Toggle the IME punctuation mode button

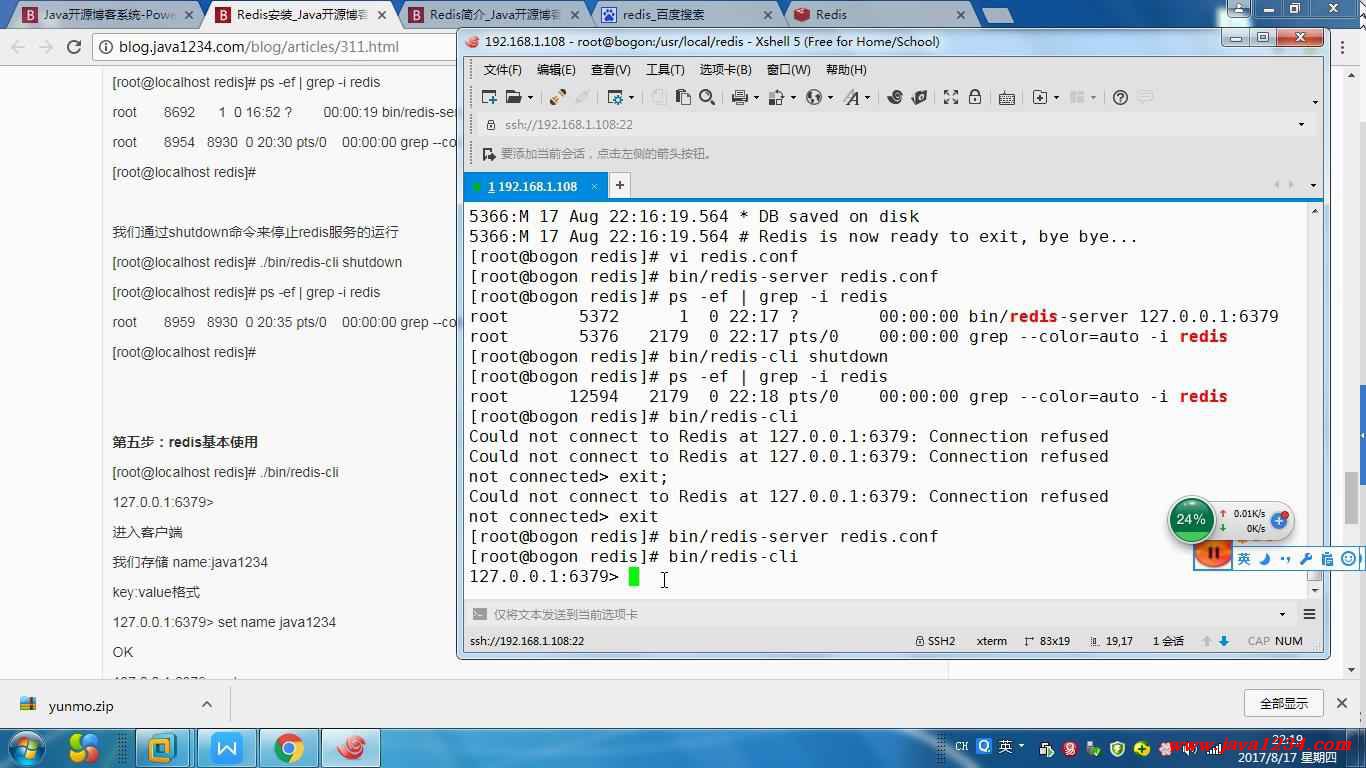pyautogui.click(x=1285, y=559)
